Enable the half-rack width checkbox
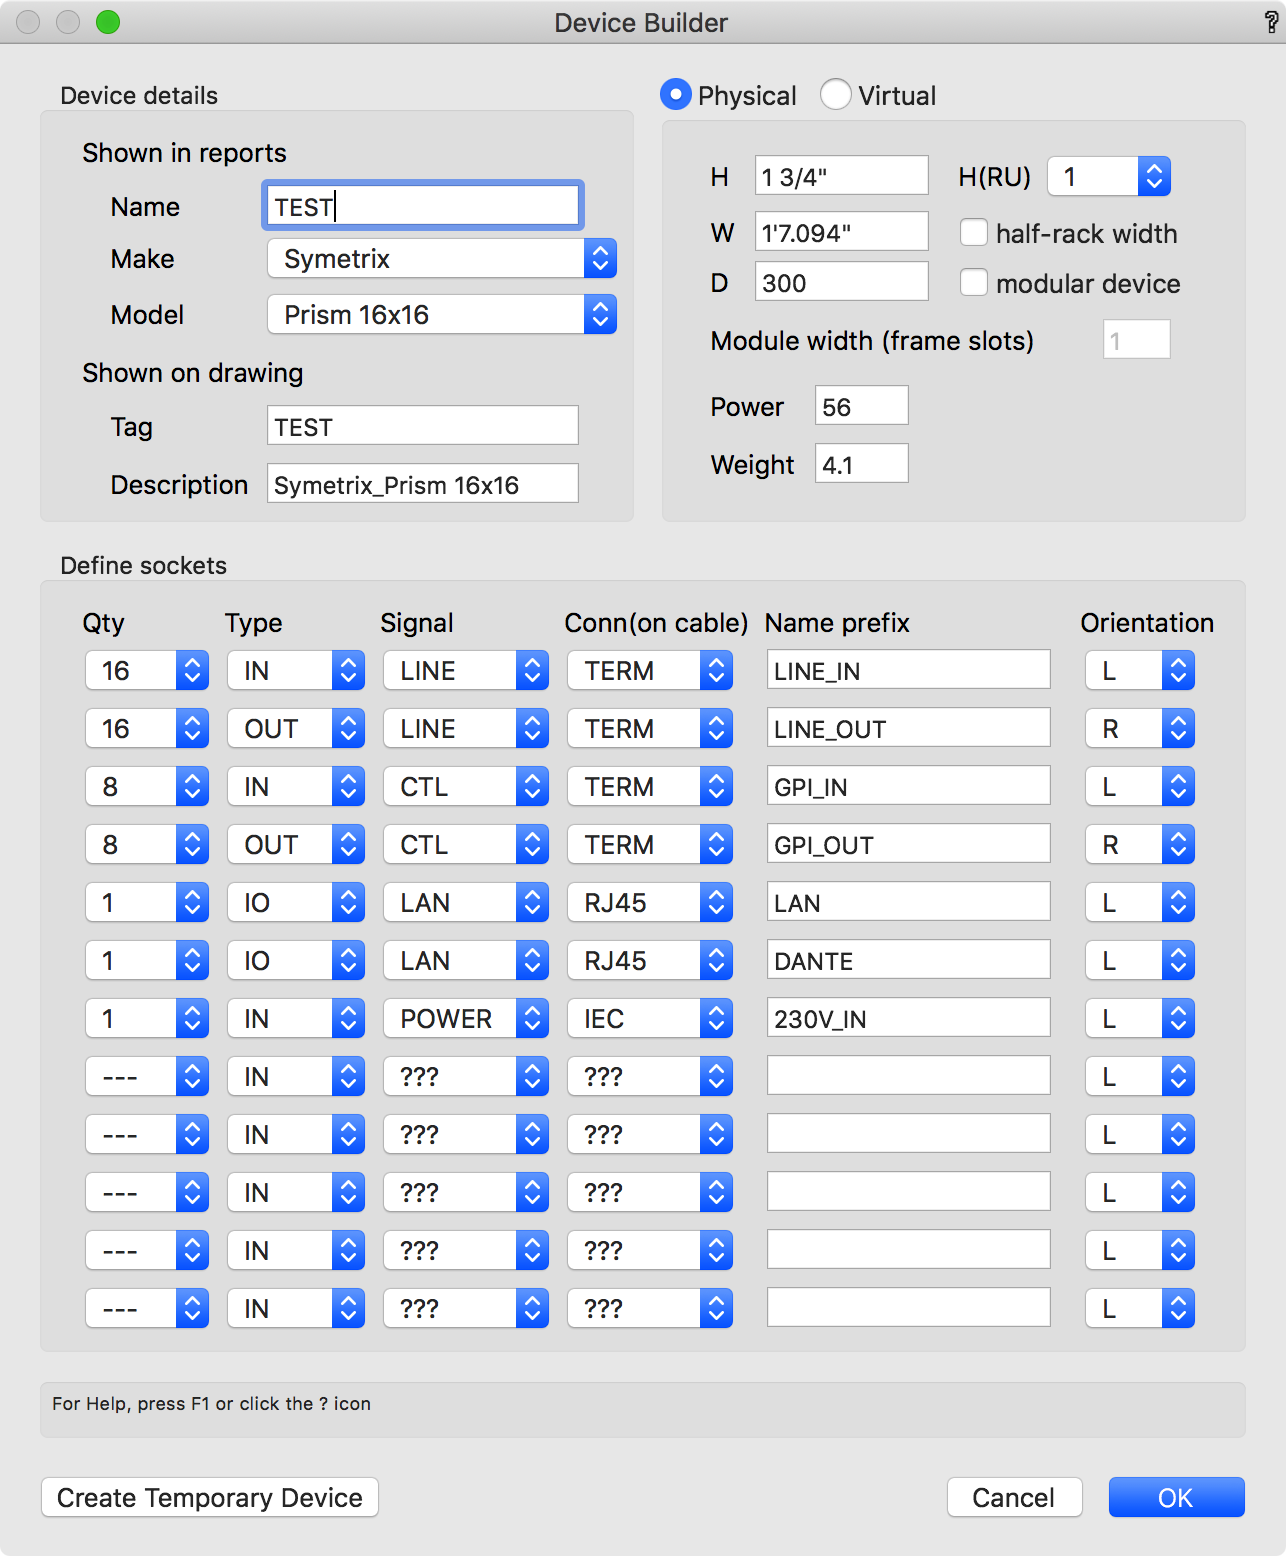The width and height of the screenshot is (1286, 1556). 974,233
